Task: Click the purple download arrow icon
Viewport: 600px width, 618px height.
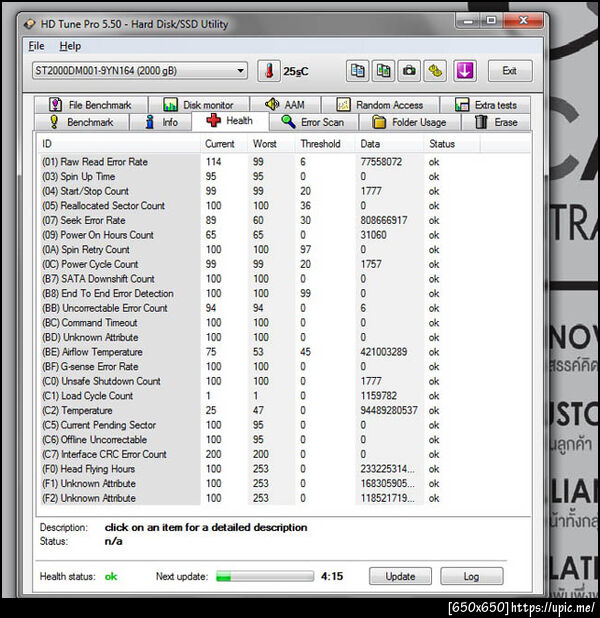Action: pos(465,71)
